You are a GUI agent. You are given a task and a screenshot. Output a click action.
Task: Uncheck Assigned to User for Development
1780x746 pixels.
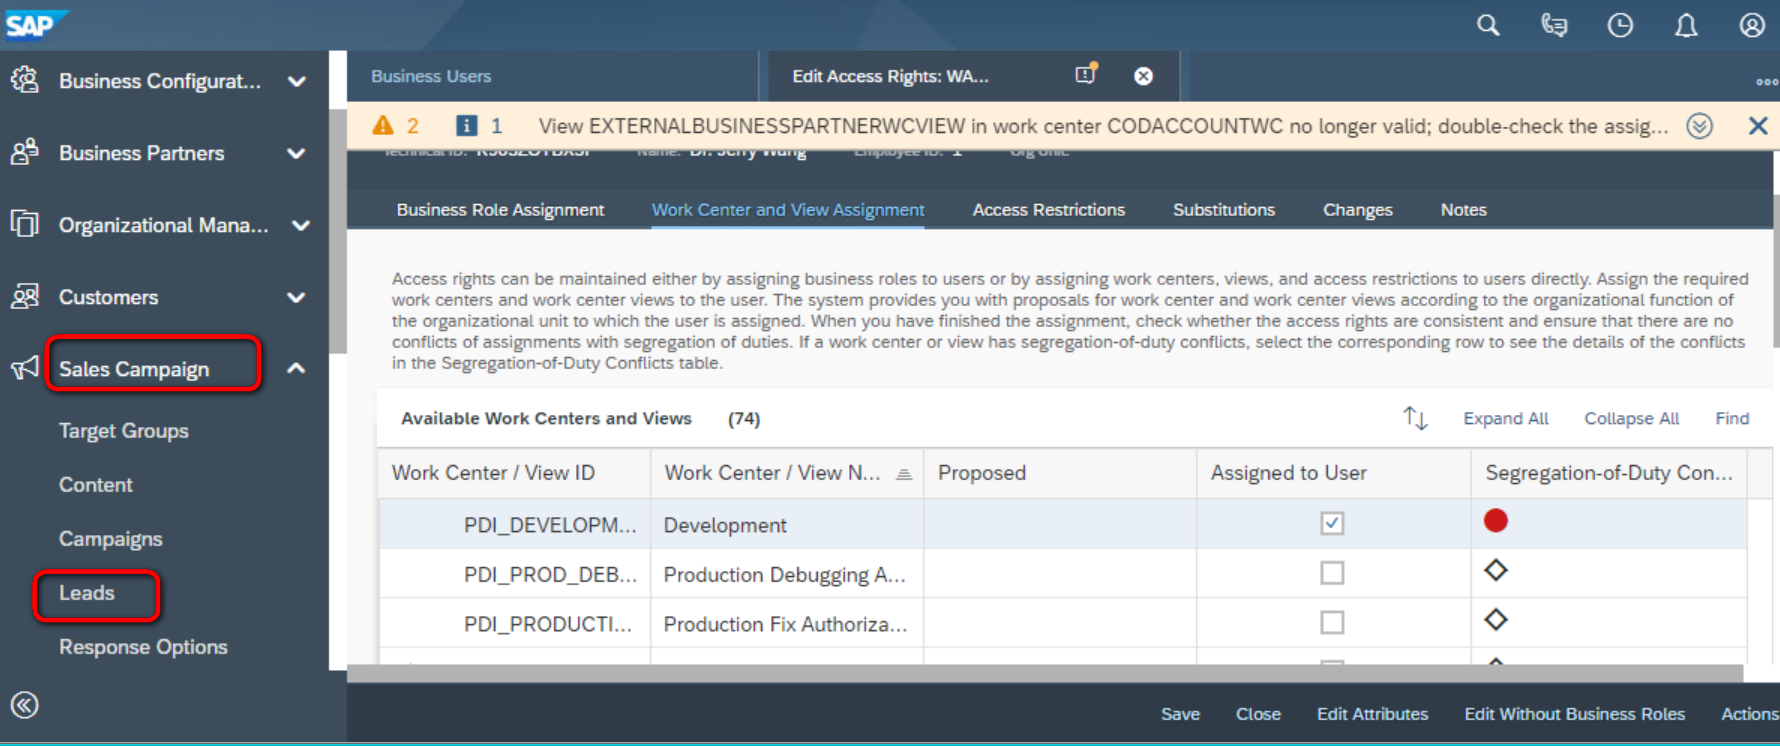(x=1332, y=523)
